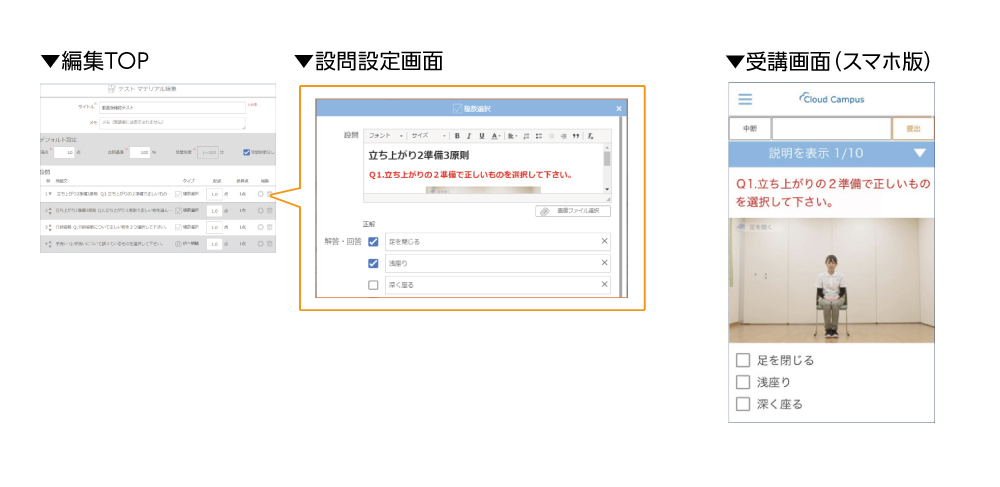This screenshot has width=1000, height=487.
Task: Check 足を閉じる in the smartphone view
Action: click(x=742, y=361)
